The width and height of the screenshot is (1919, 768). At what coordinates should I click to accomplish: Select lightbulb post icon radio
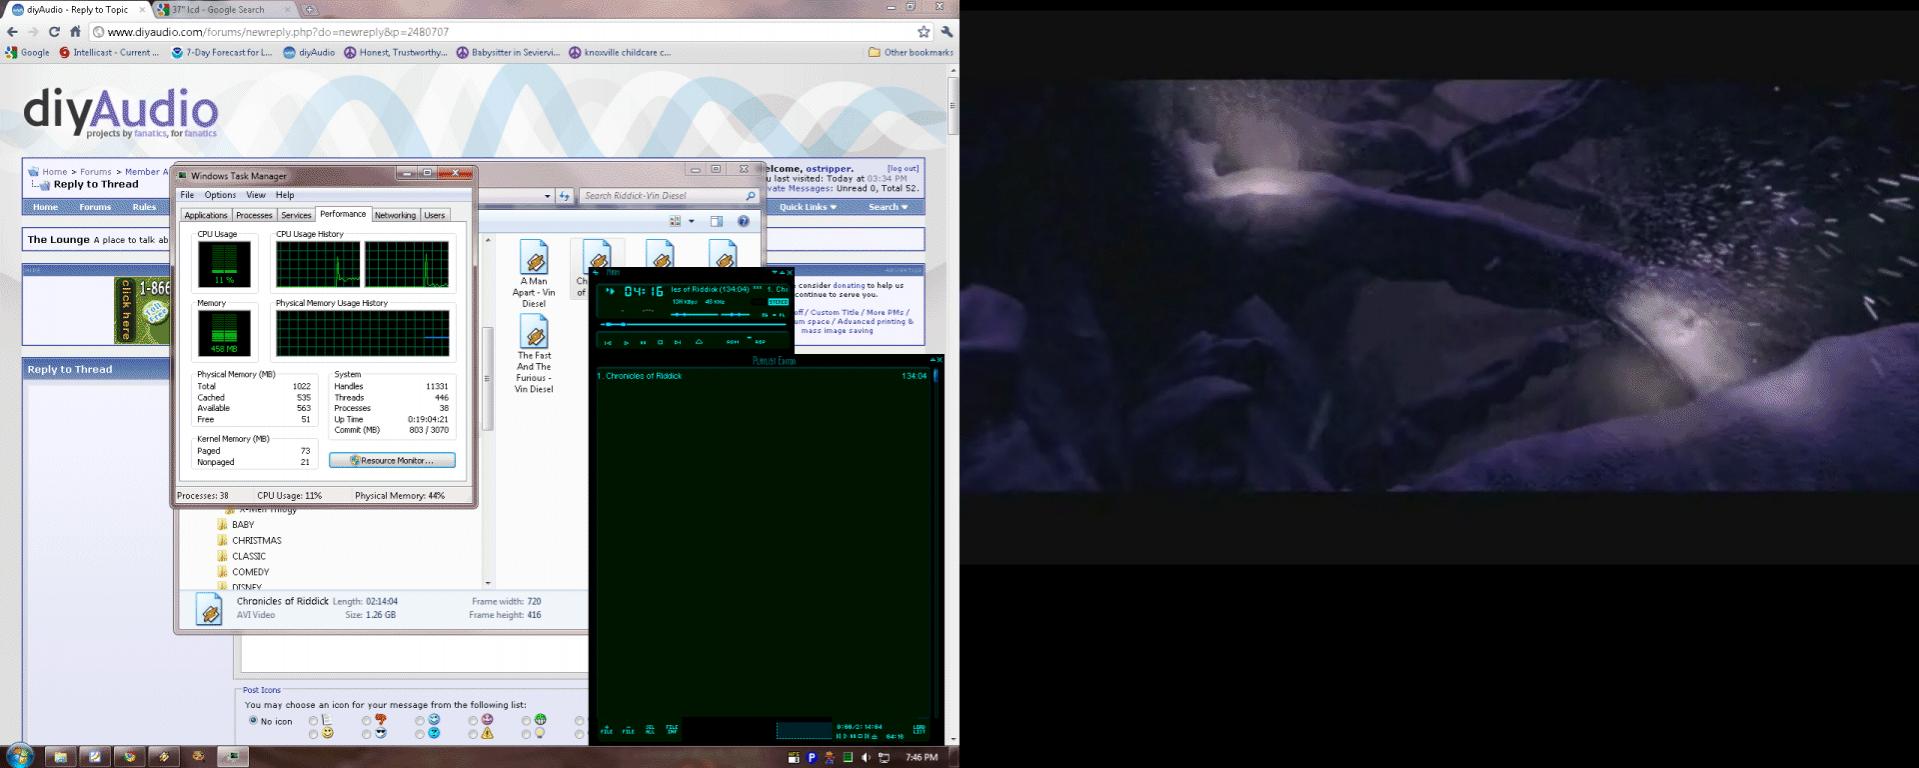coord(526,734)
